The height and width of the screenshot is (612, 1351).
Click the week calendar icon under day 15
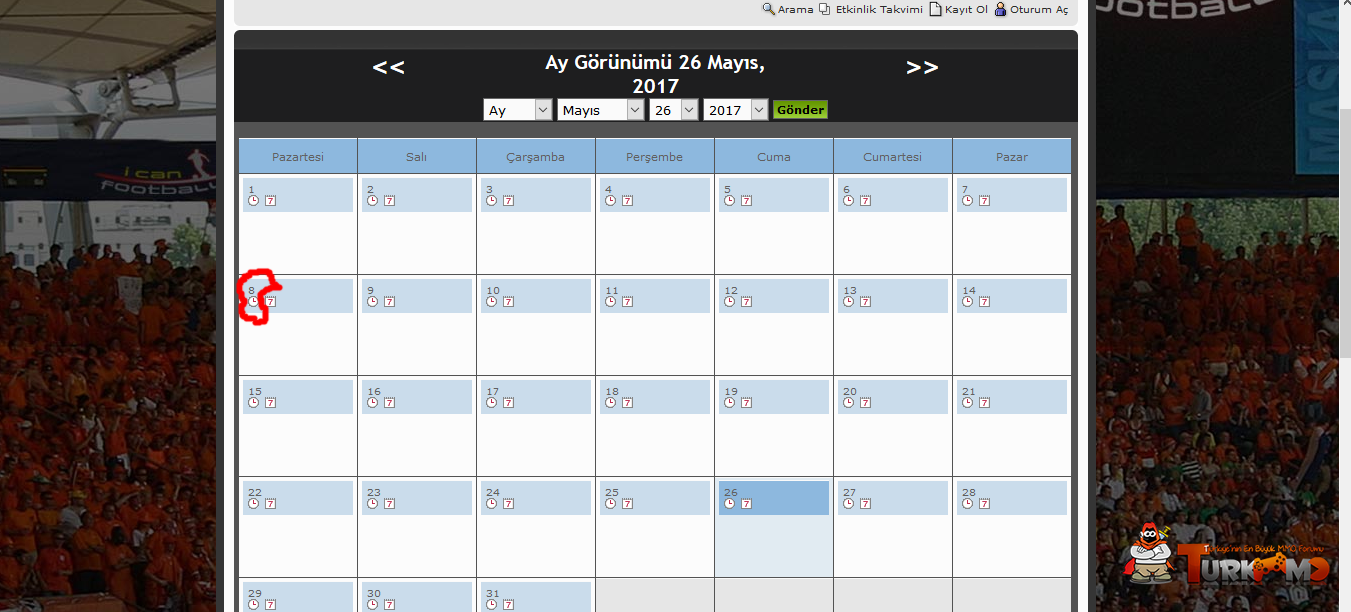click(x=271, y=402)
